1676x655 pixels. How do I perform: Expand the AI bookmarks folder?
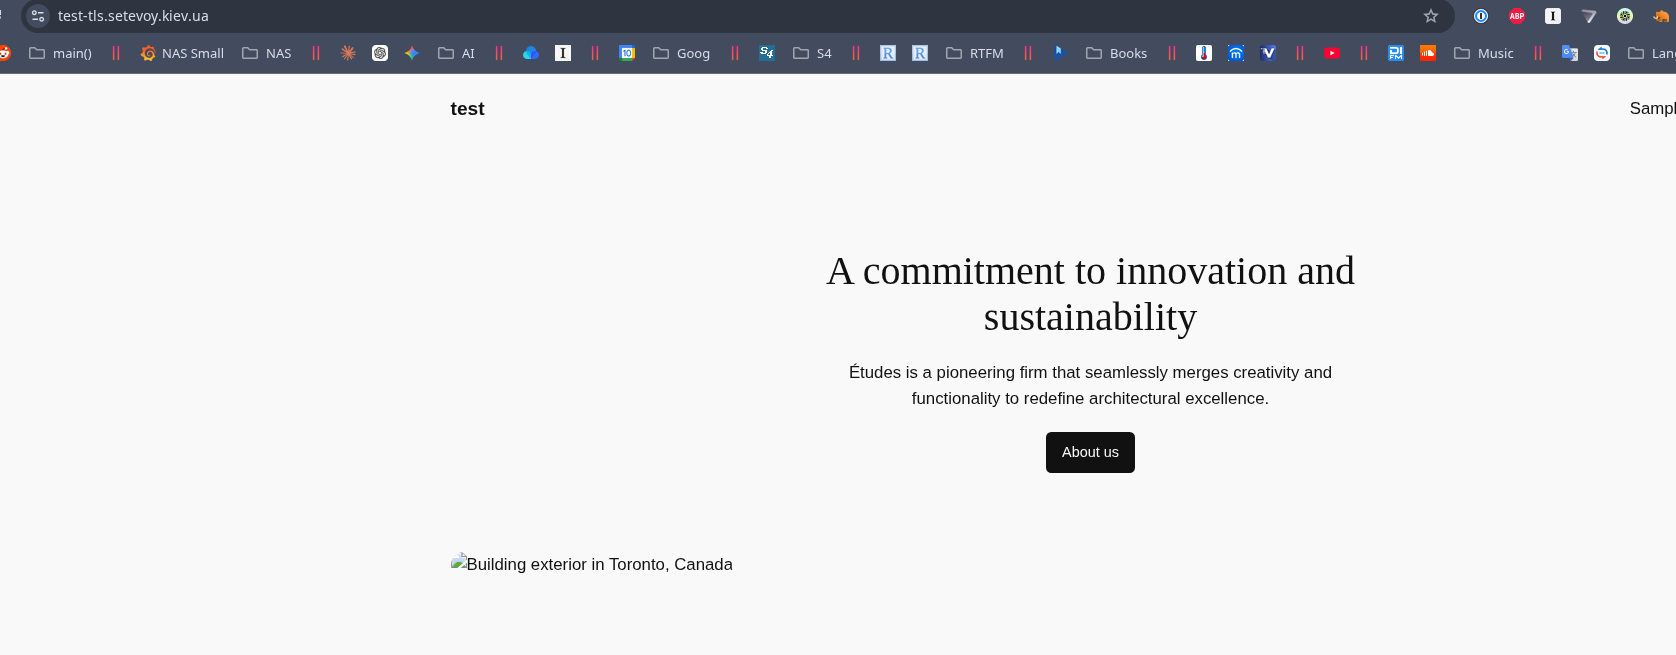(457, 53)
